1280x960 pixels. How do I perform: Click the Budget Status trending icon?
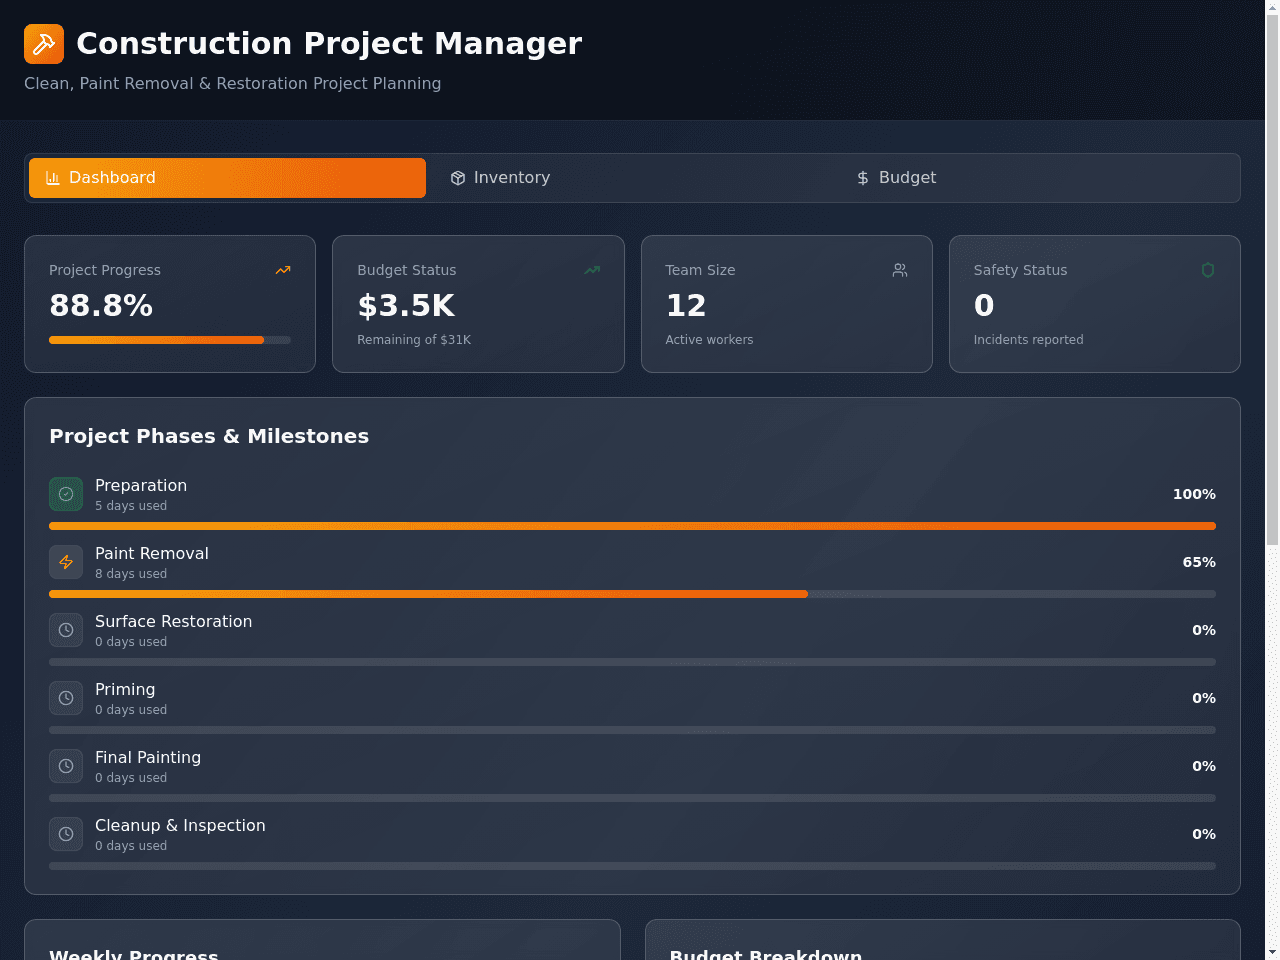pos(592,270)
